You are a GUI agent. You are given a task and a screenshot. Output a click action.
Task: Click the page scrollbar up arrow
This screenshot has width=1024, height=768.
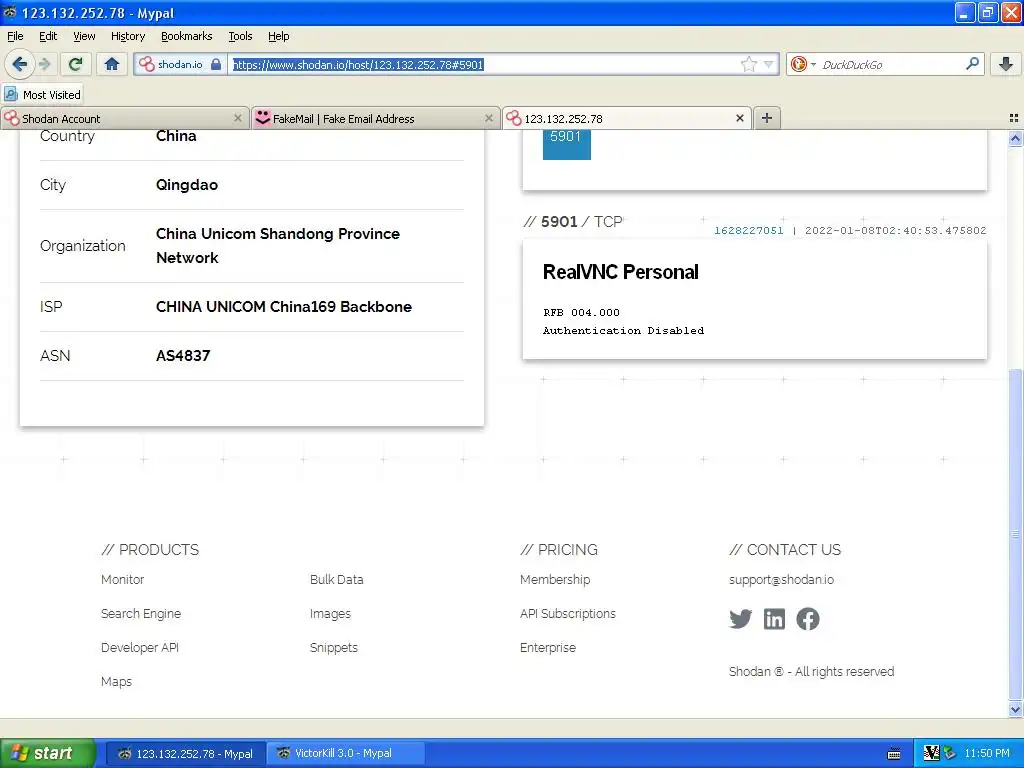click(1015, 138)
